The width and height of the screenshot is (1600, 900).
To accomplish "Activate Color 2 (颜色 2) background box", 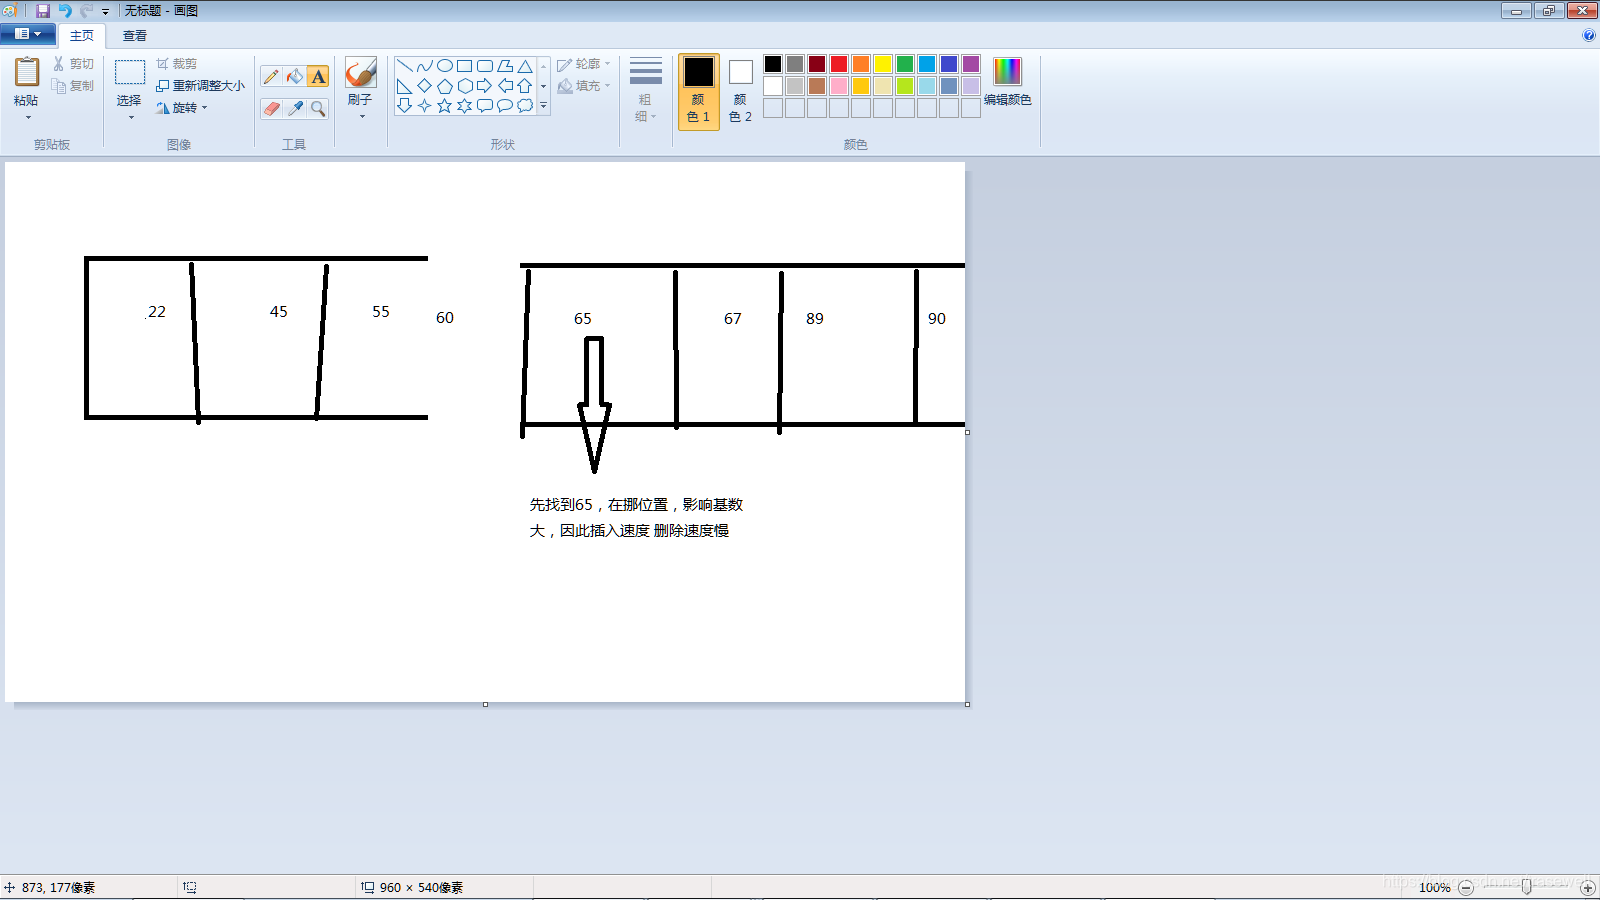I will (x=740, y=92).
